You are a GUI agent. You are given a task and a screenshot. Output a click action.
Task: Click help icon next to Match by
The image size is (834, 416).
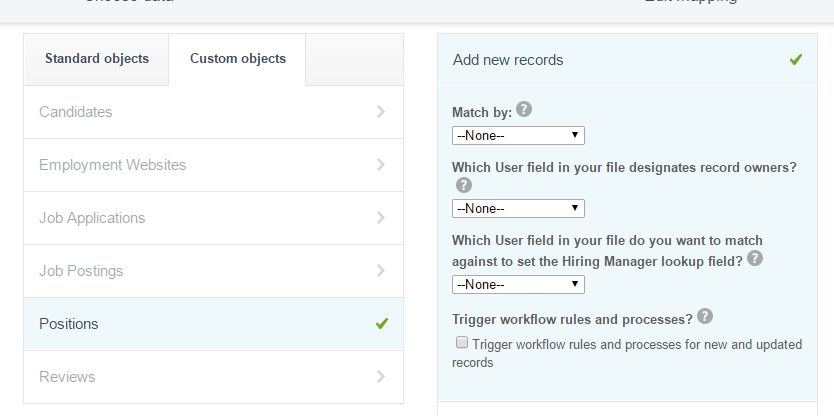(524, 111)
